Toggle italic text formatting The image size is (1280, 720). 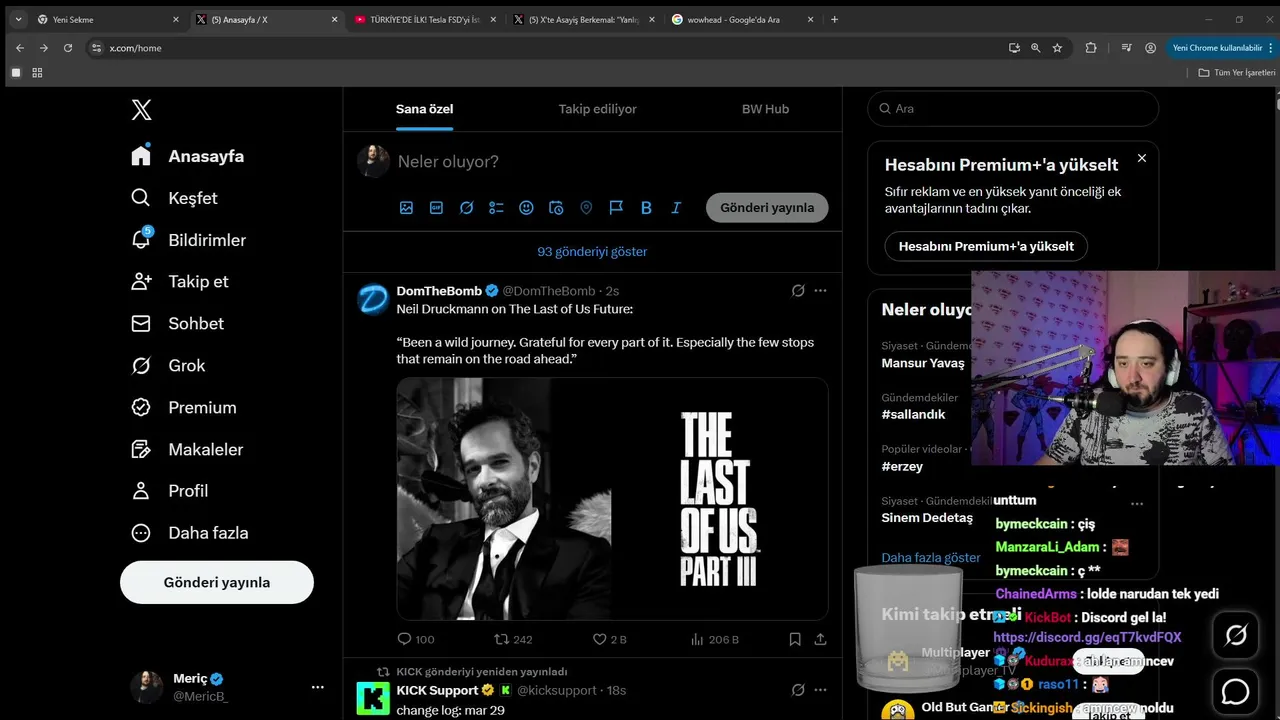pyautogui.click(x=676, y=208)
